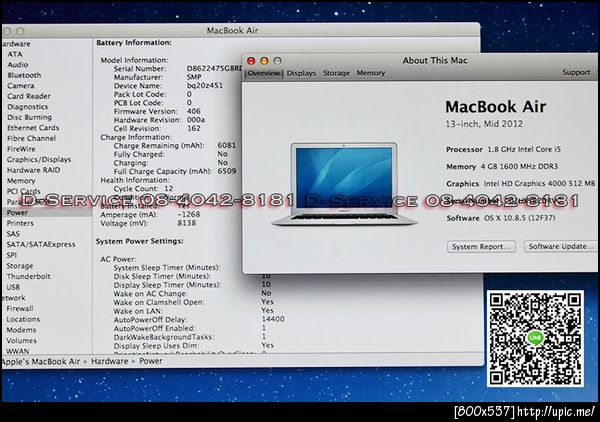Viewport: 600px width, 422px height.
Task: Select USB in the sidebar
Action: point(13,287)
